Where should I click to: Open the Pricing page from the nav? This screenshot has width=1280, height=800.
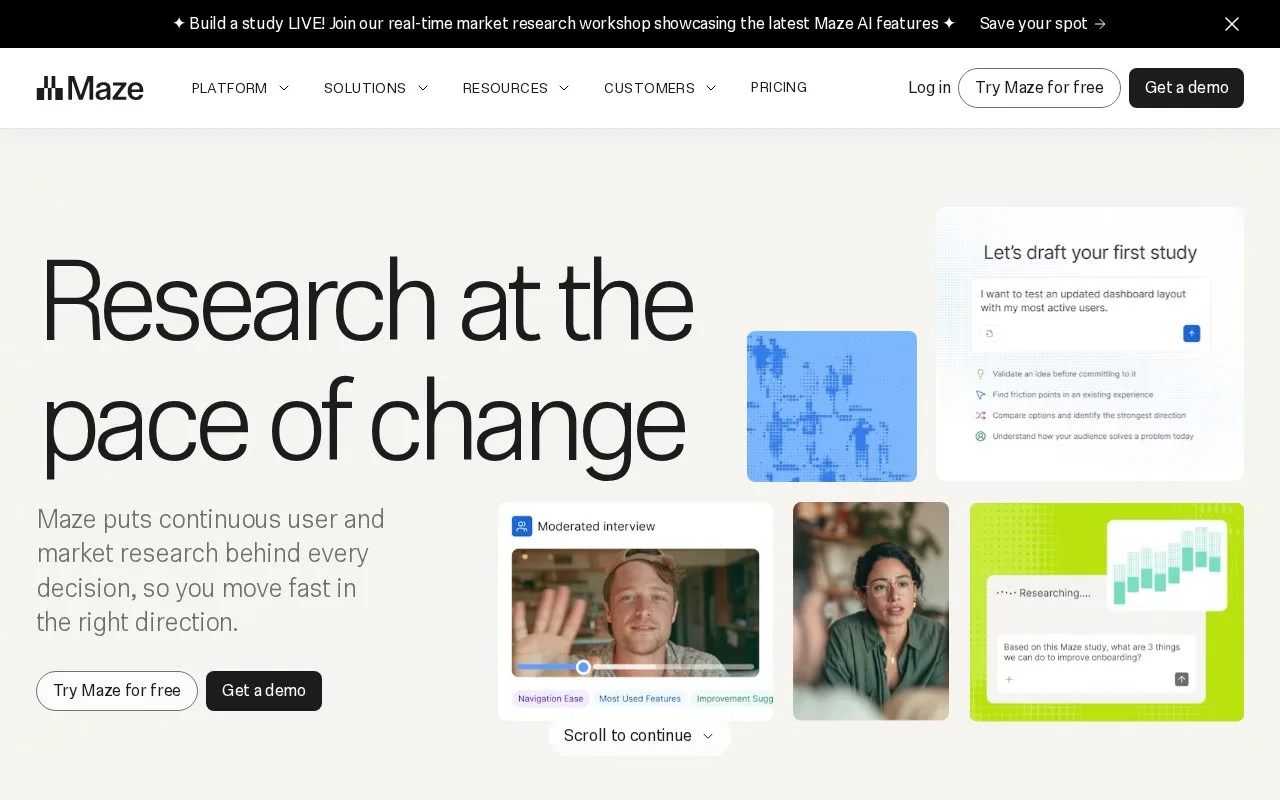[x=779, y=88]
